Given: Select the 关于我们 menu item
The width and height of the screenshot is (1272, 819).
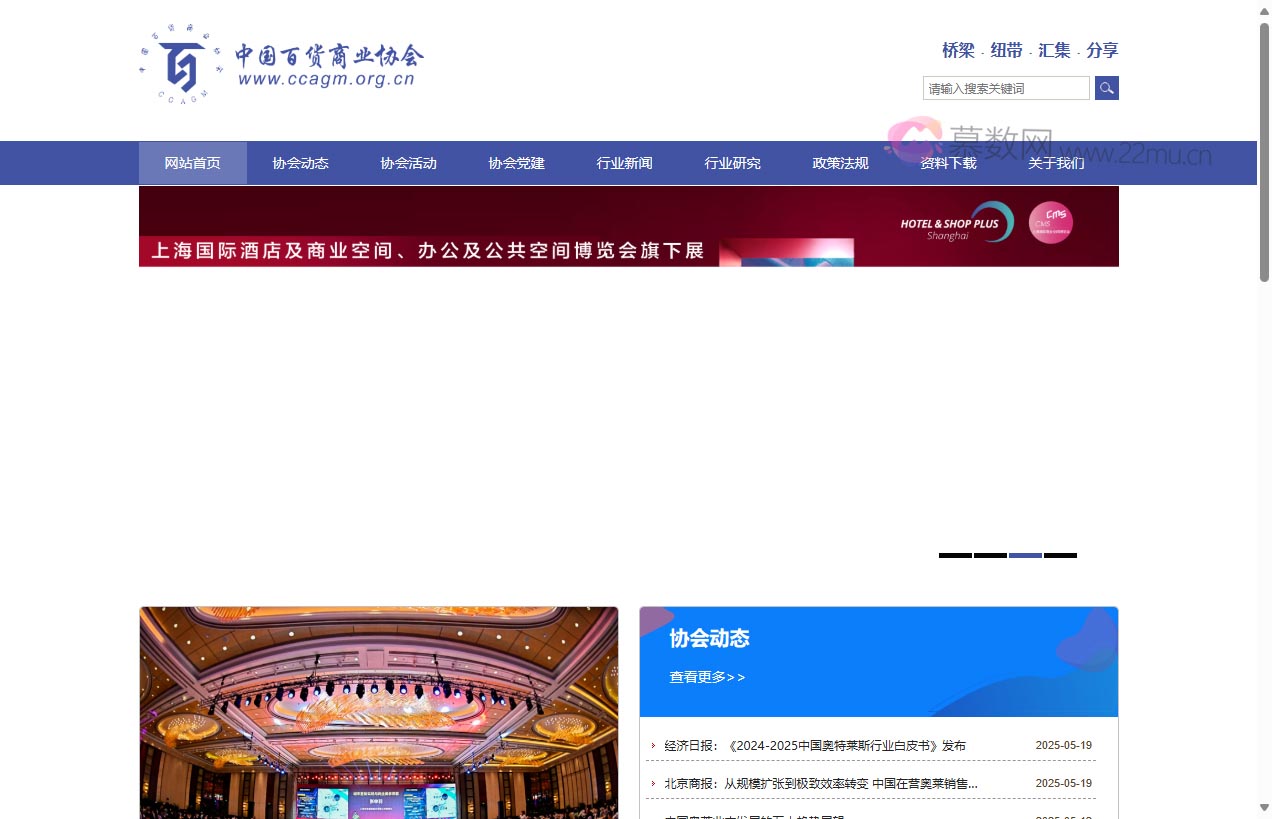Looking at the screenshot, I should 1056,163.
